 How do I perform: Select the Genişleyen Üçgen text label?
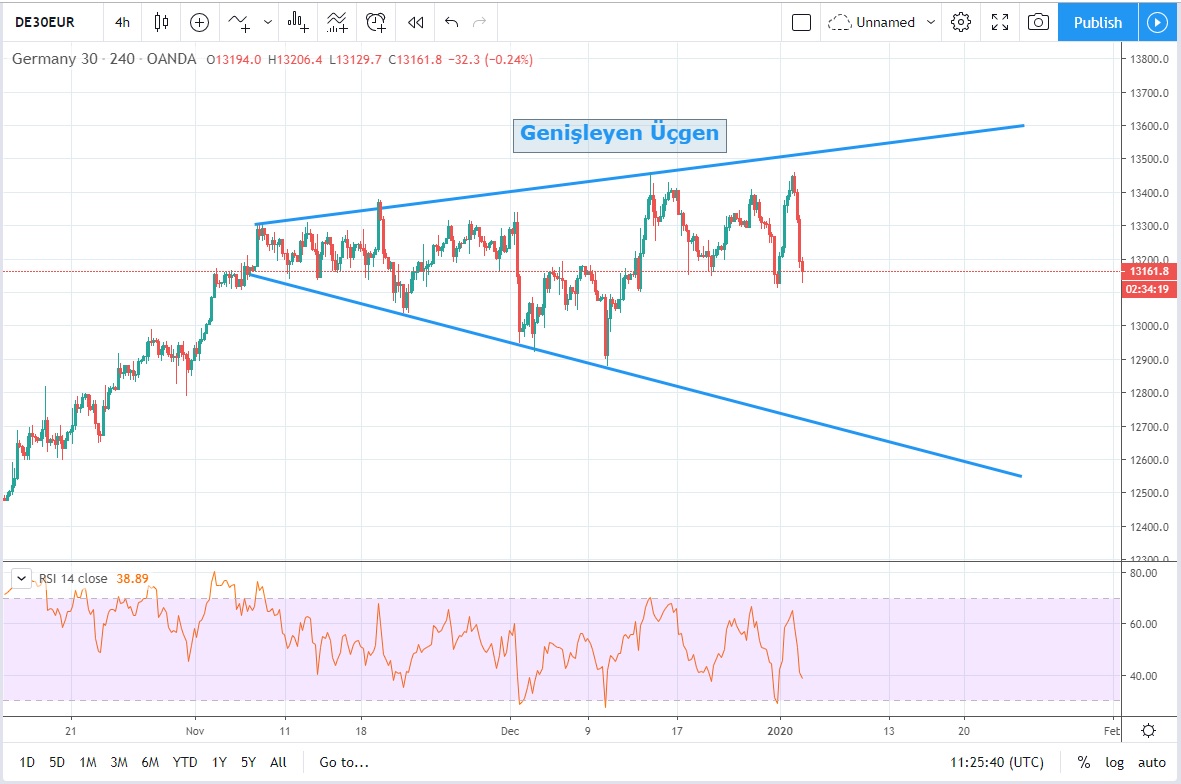click(620, 135)
